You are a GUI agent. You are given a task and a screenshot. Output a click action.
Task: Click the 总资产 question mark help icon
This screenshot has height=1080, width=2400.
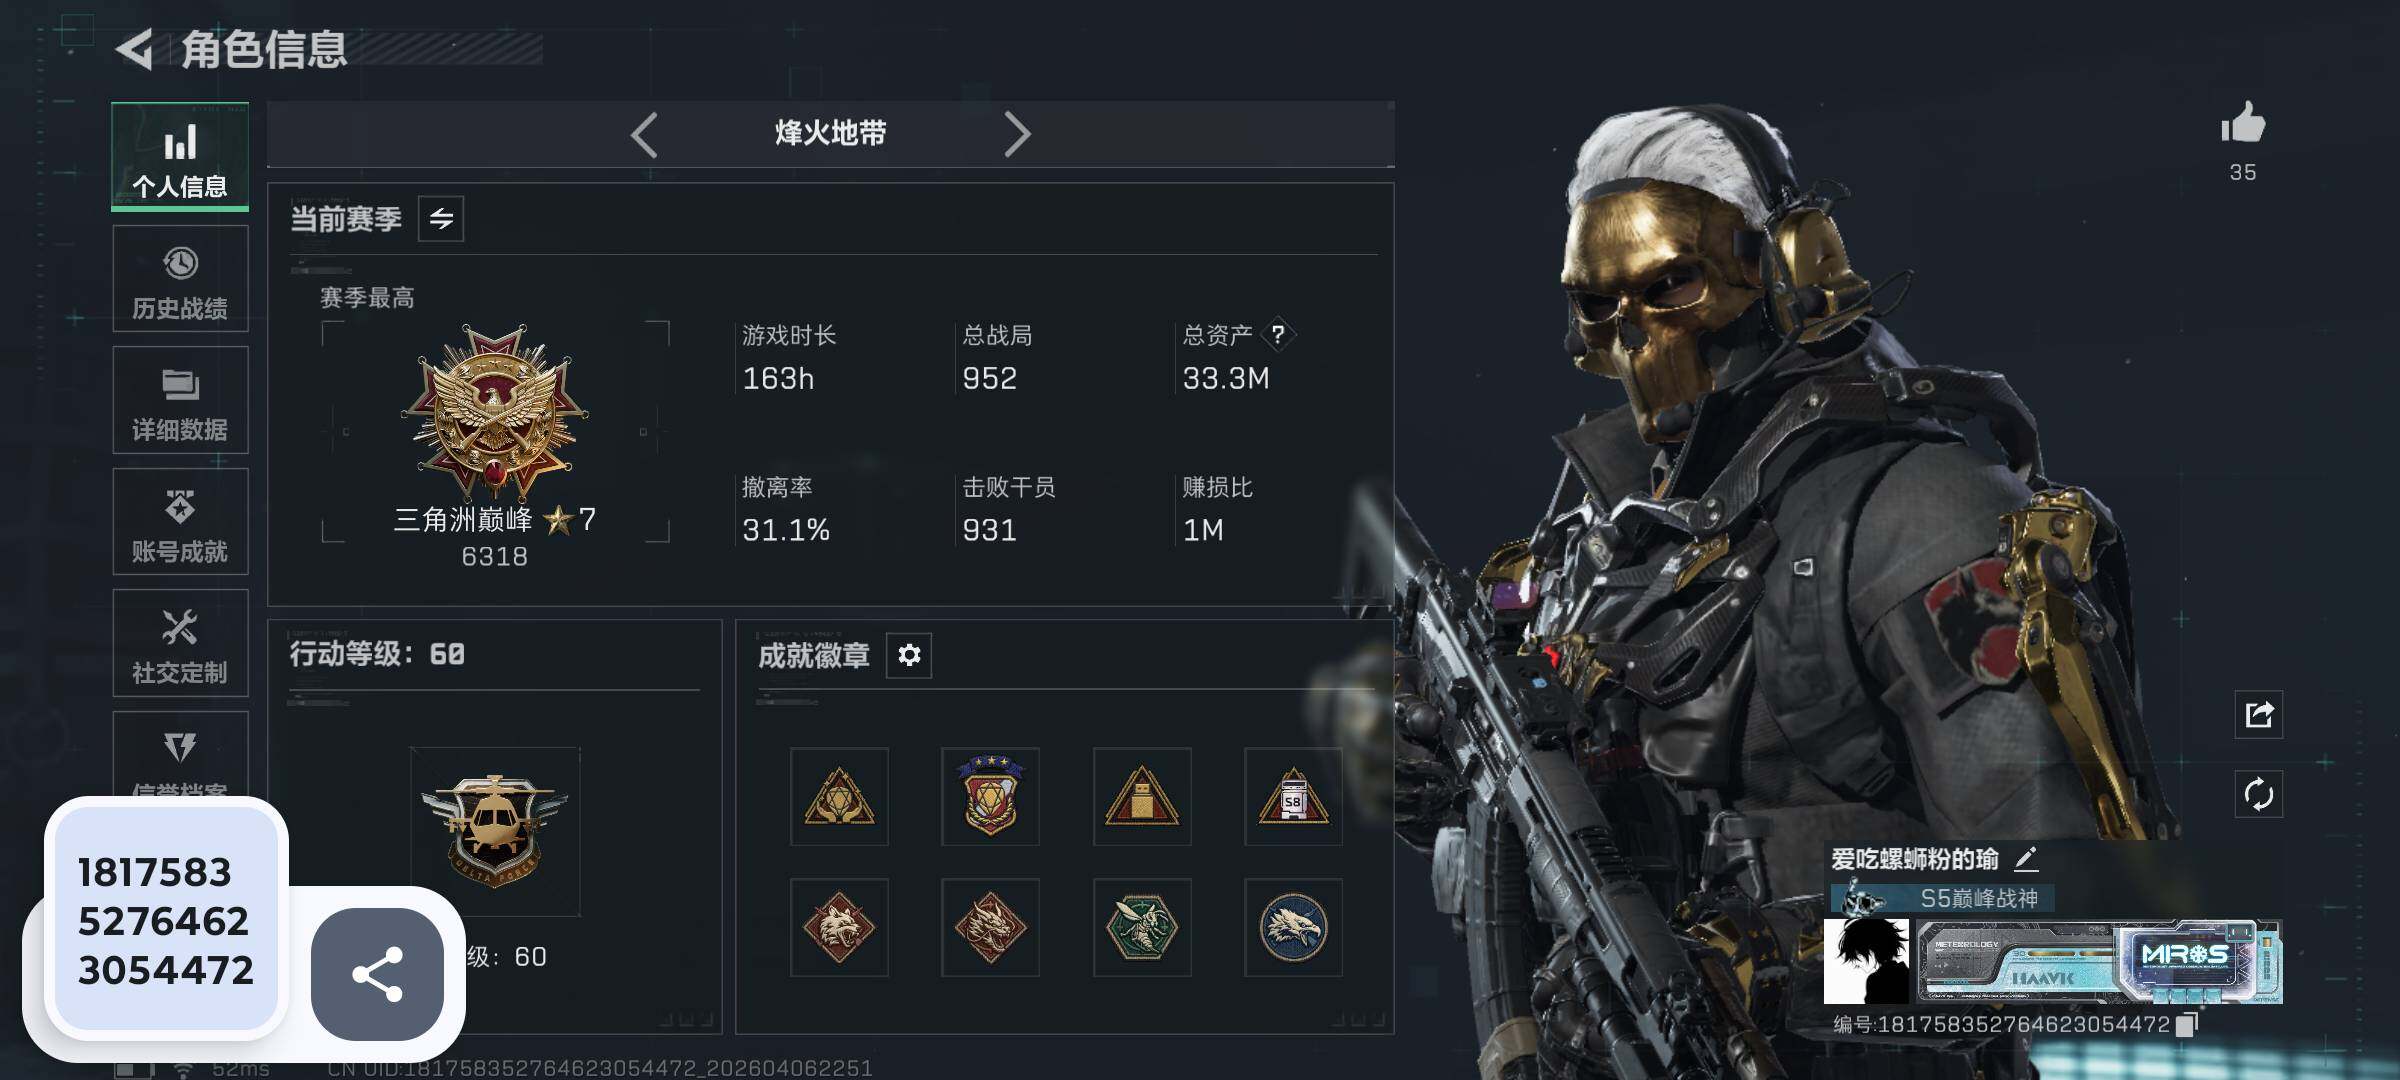(1278, 335)
